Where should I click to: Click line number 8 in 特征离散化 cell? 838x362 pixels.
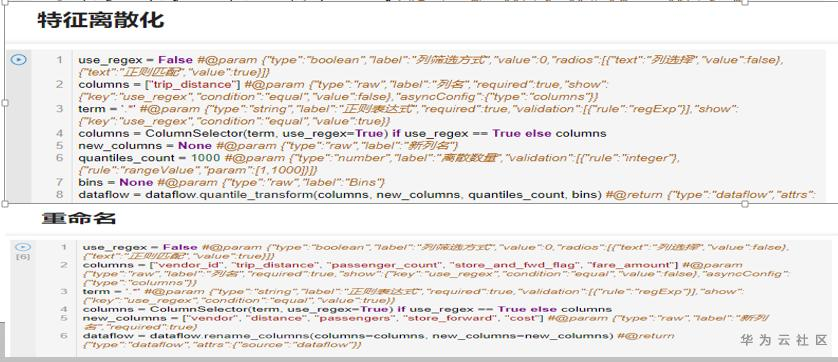(59, 195)
